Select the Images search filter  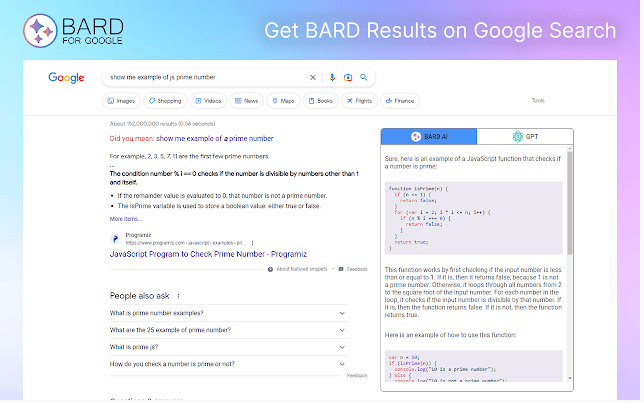click(x=122, y=101)
